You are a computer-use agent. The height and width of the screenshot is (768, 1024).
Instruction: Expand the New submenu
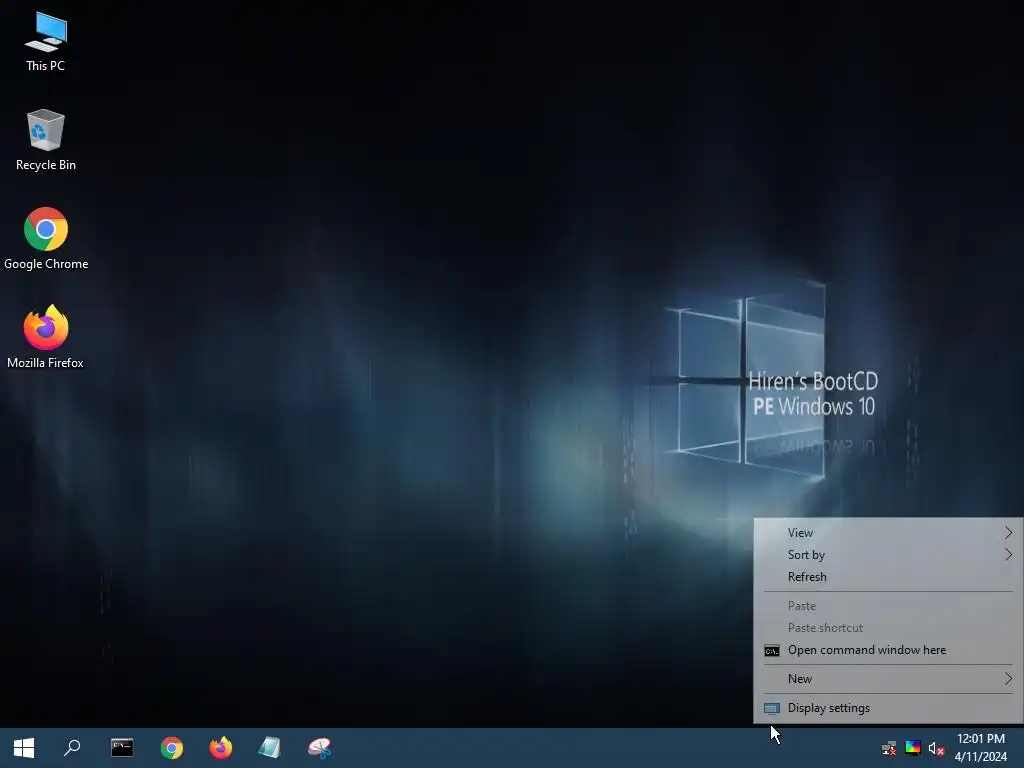(x=888, y=679)
